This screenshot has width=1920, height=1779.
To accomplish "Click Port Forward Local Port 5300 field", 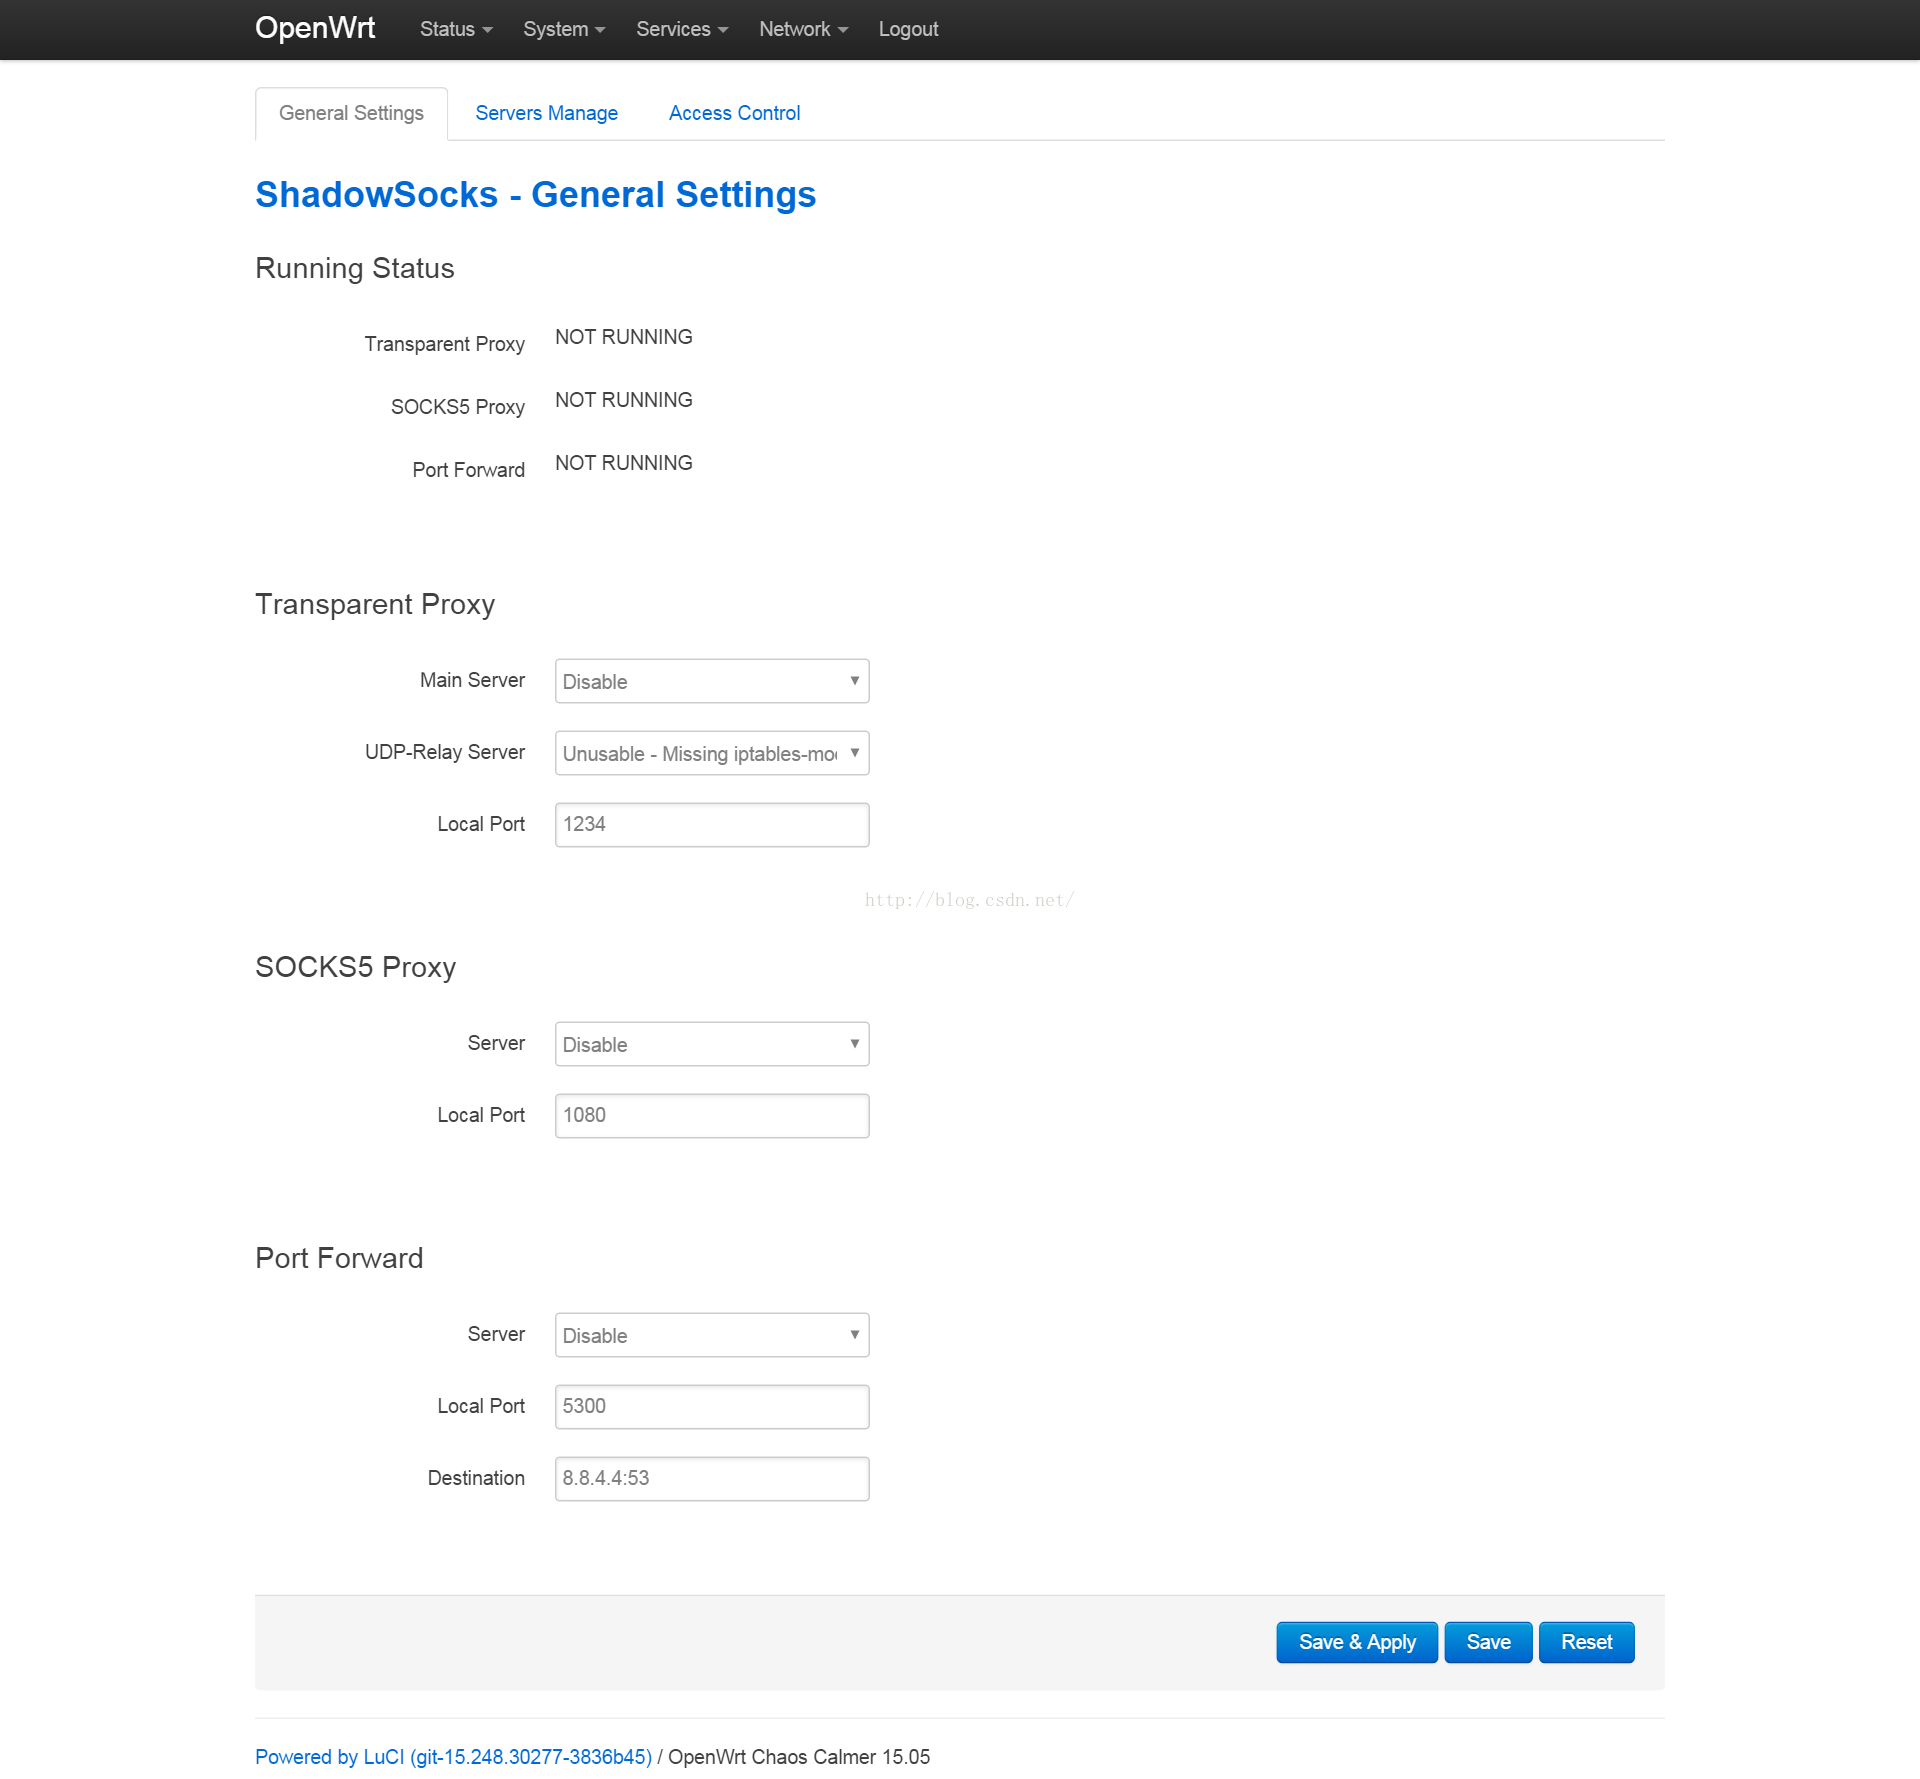I will tap(711, 1406).
